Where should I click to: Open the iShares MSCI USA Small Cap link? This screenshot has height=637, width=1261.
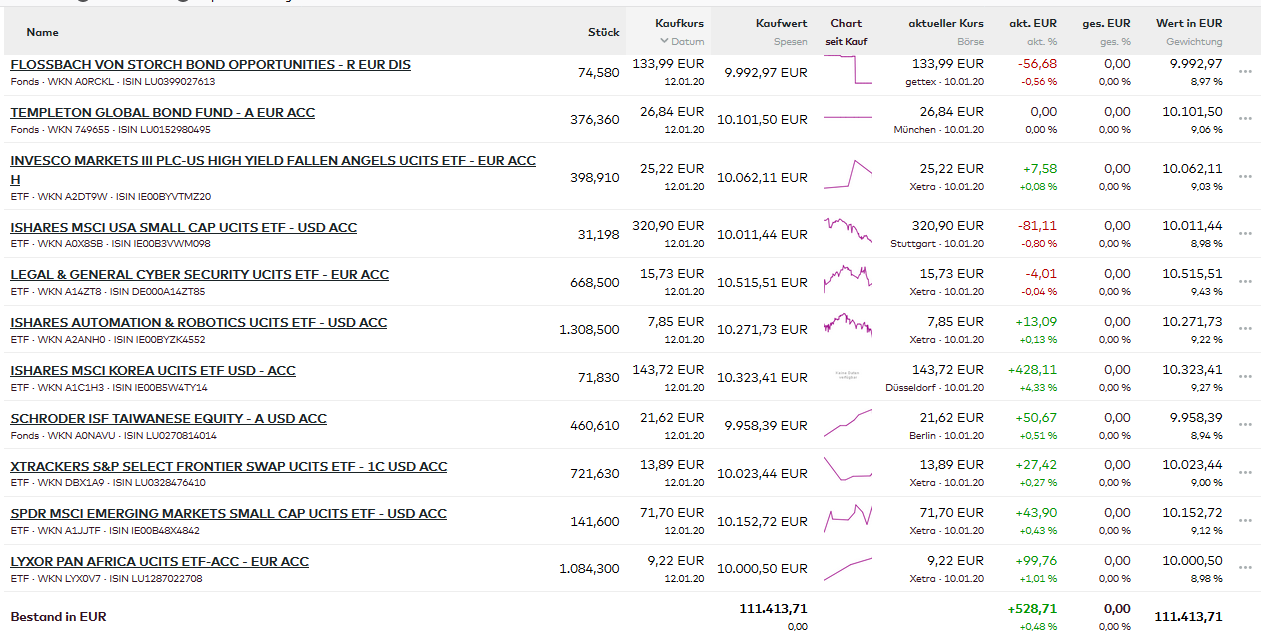183,227
